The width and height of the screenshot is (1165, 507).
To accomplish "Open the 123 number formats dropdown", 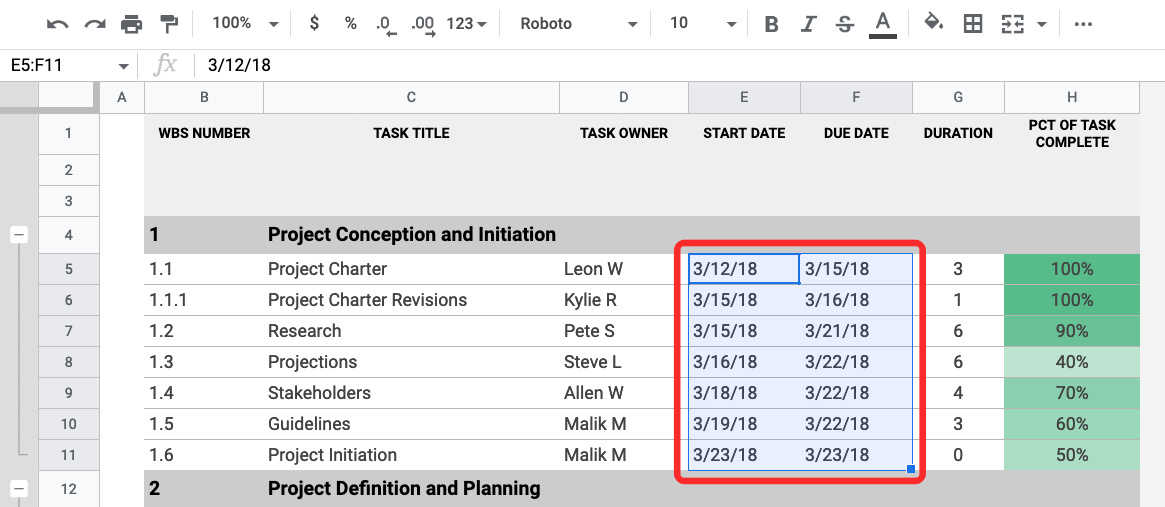I will pyautogui.click(x=467, y=24).
